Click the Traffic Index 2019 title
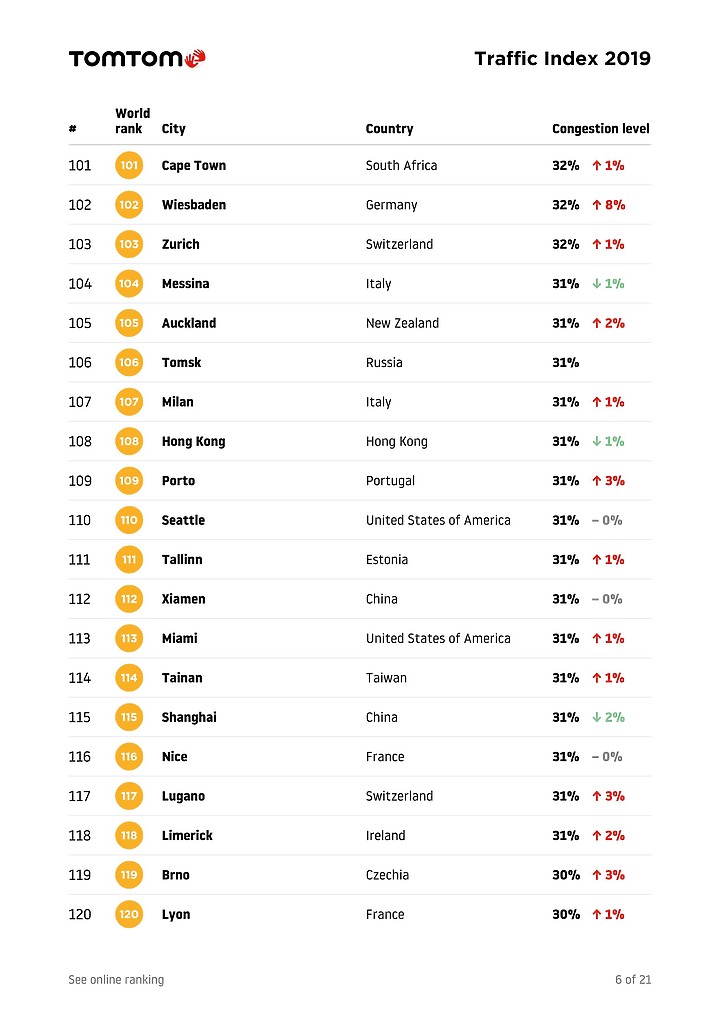720x1018 pixels. click(562, 58)
